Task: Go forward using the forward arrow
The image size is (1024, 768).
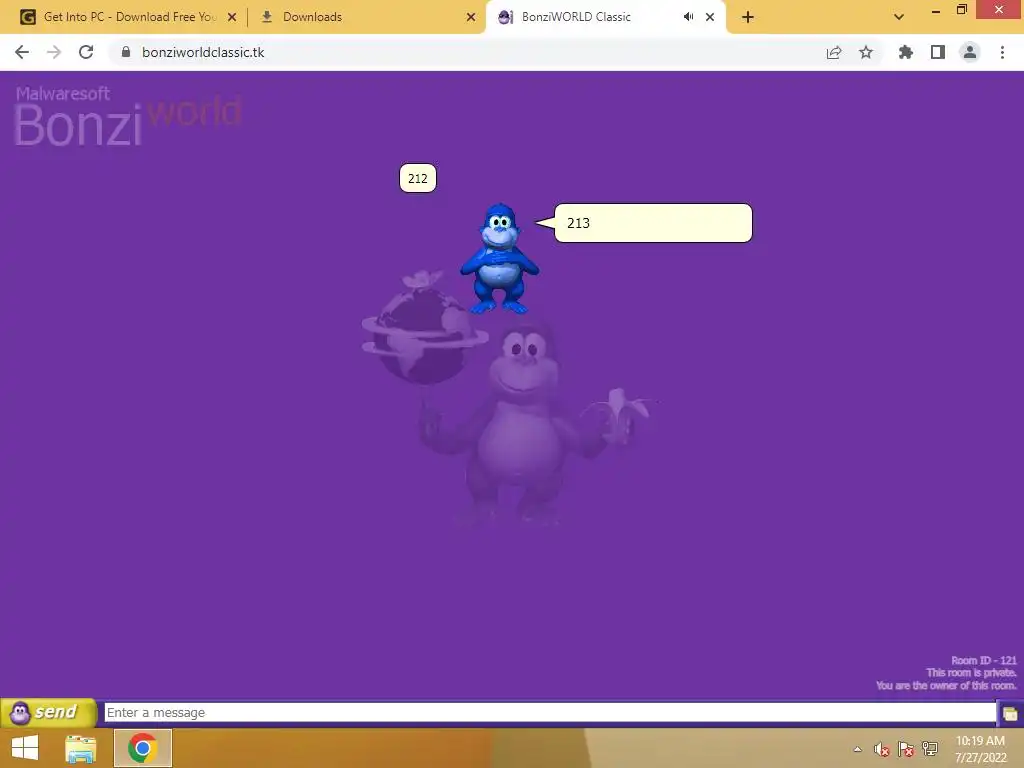Action: tap(54, 52)
